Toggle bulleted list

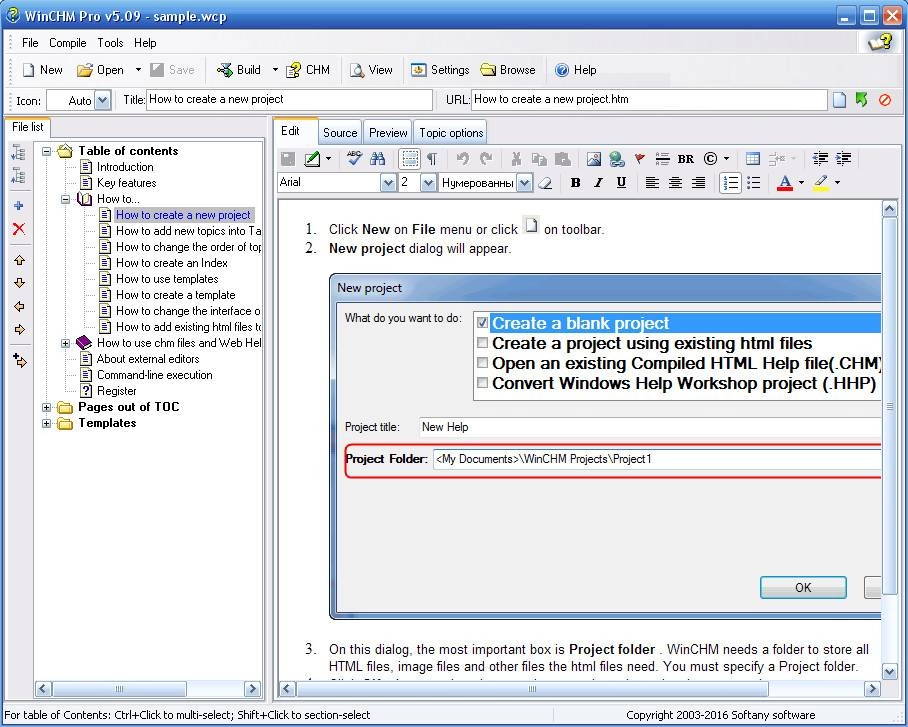[753, 183]
